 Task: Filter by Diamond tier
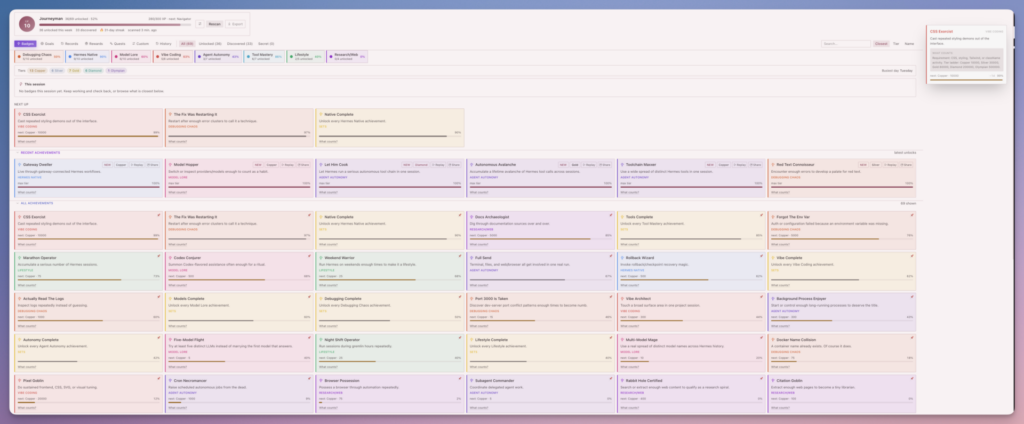point(93,71)
